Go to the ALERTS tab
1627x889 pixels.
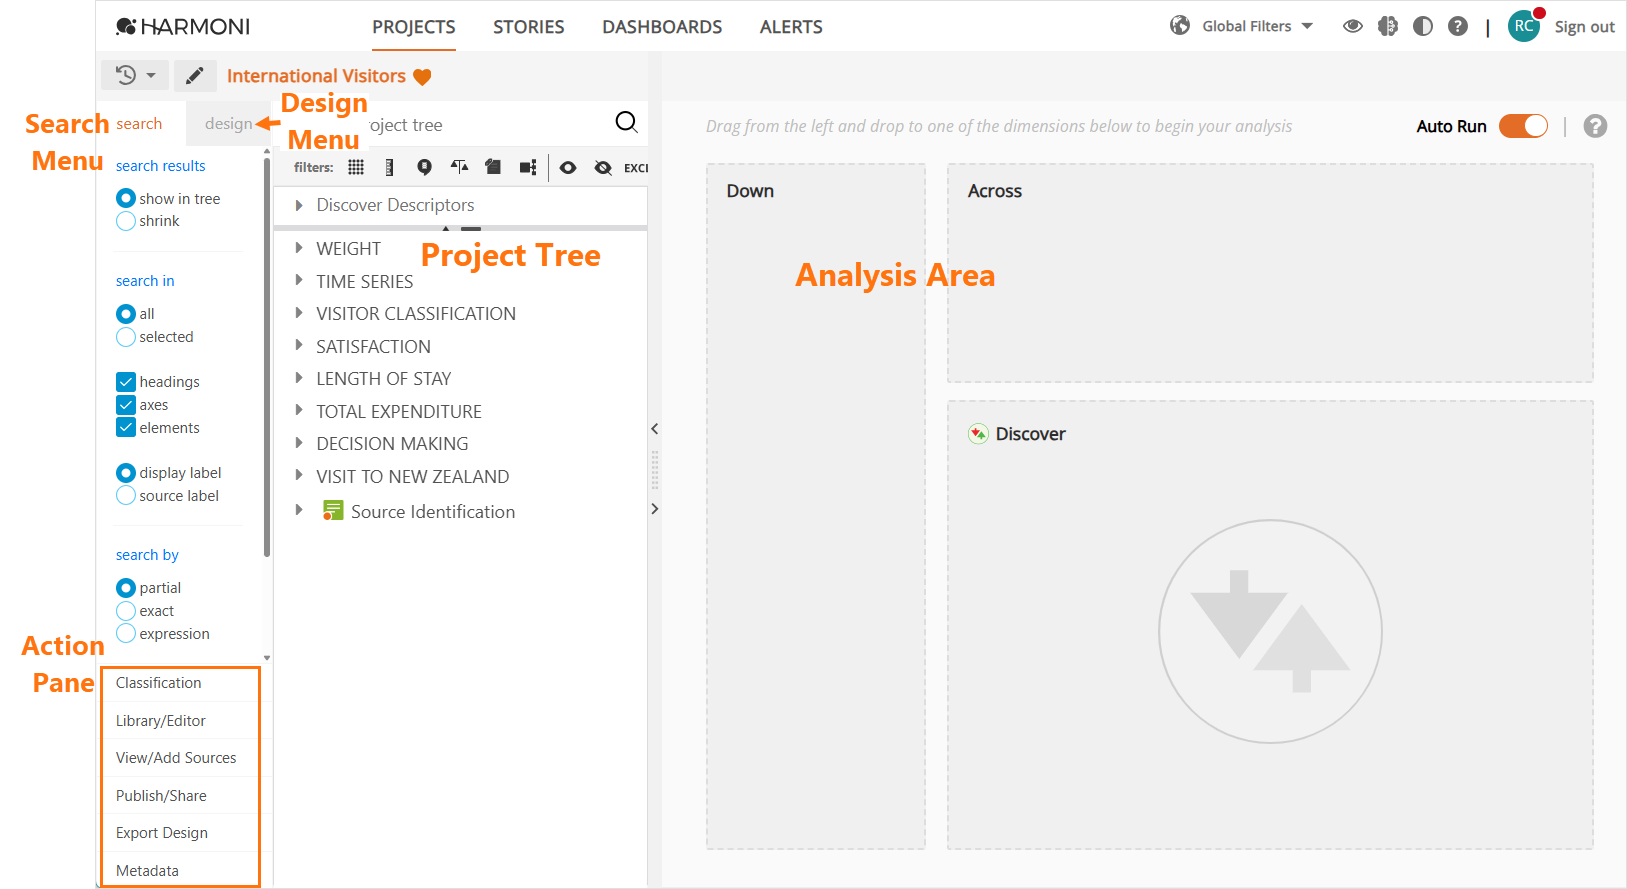coord(791,27)
